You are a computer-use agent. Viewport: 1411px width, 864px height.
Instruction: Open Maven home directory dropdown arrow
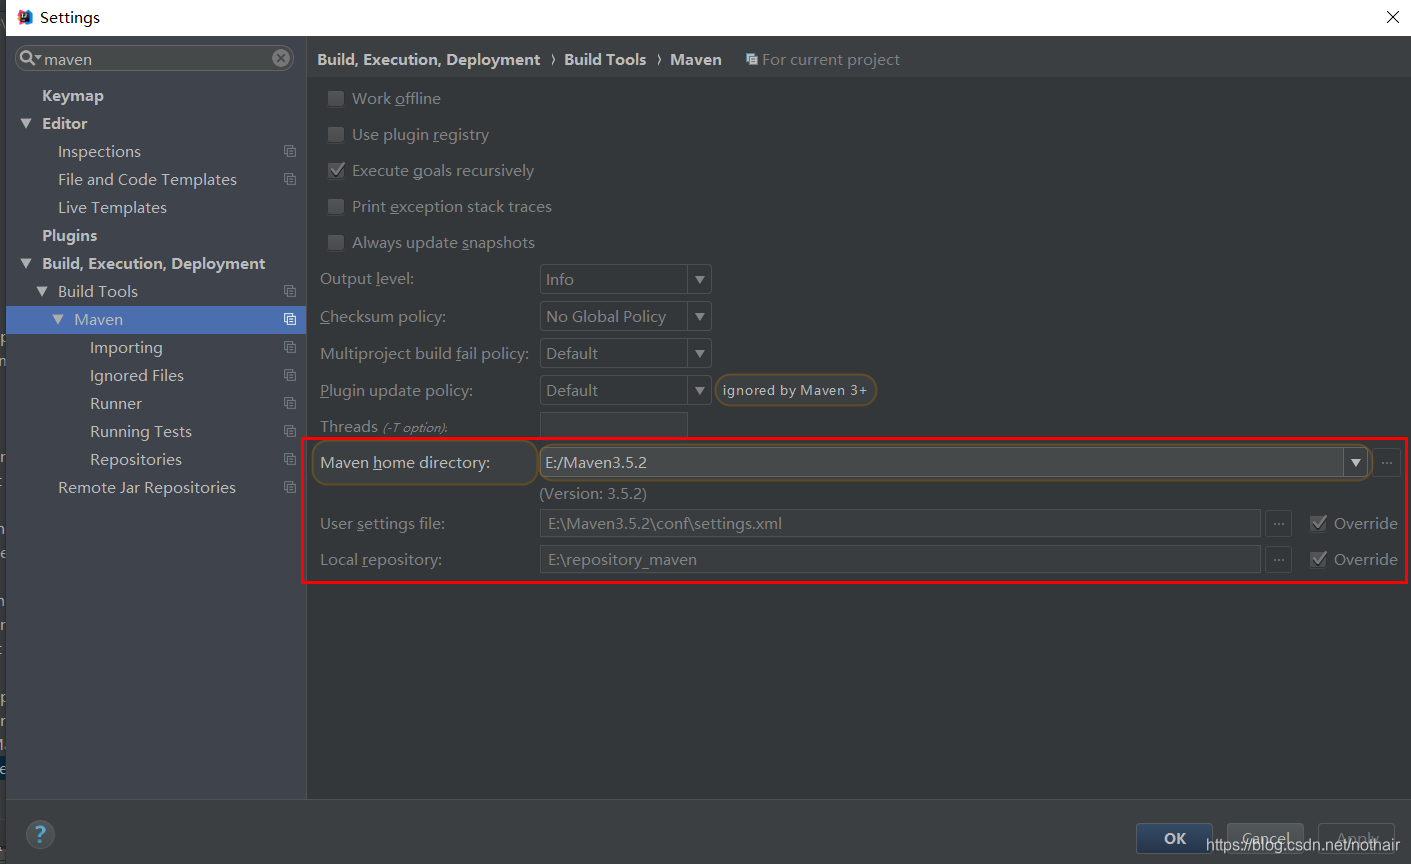coord(1356,462)
